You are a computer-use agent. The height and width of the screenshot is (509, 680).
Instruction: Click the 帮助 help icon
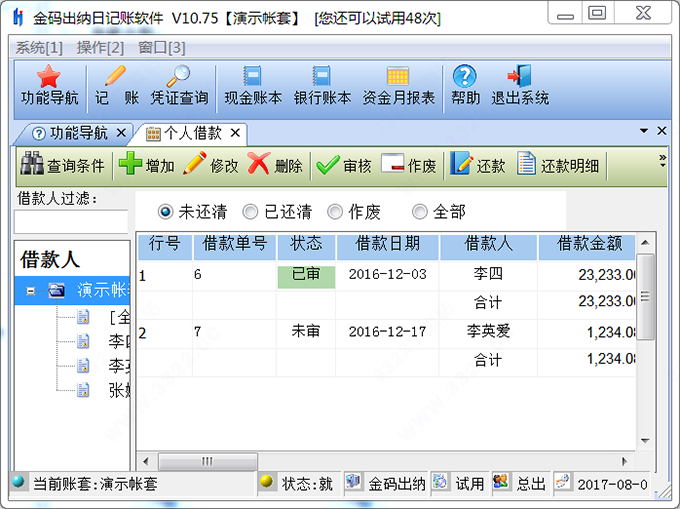pos(464,86)
